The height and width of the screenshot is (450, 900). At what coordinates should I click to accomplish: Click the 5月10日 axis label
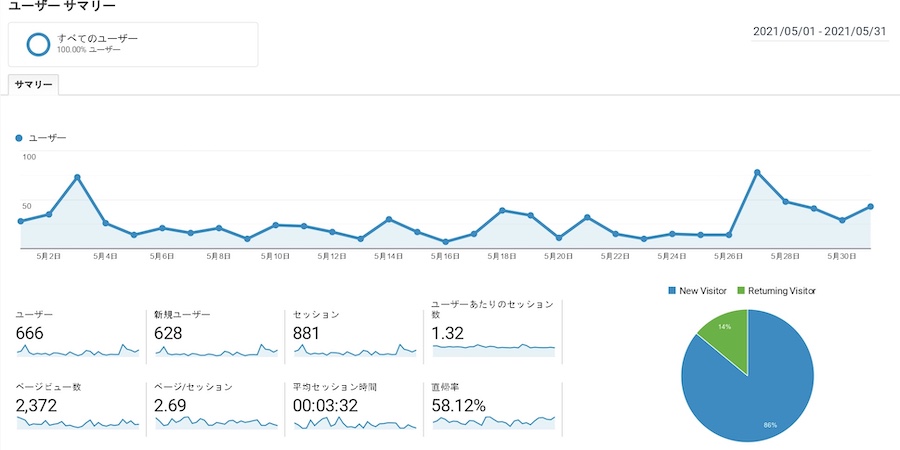point(275,257)
